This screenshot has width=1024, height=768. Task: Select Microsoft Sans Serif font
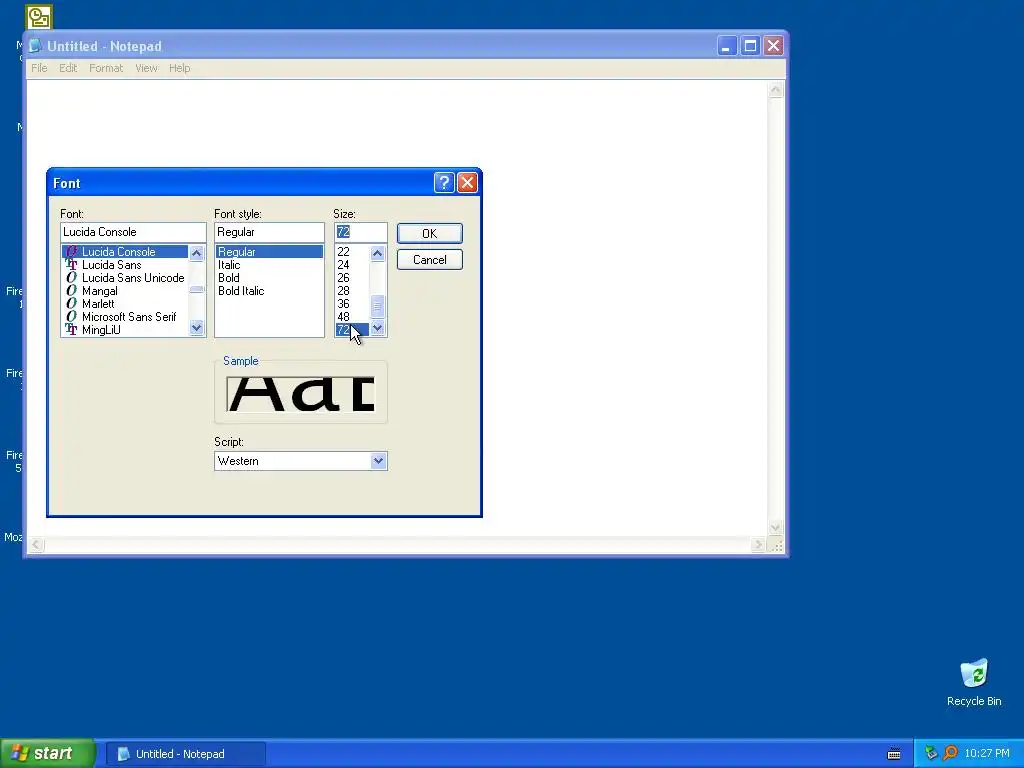(129, 317)
